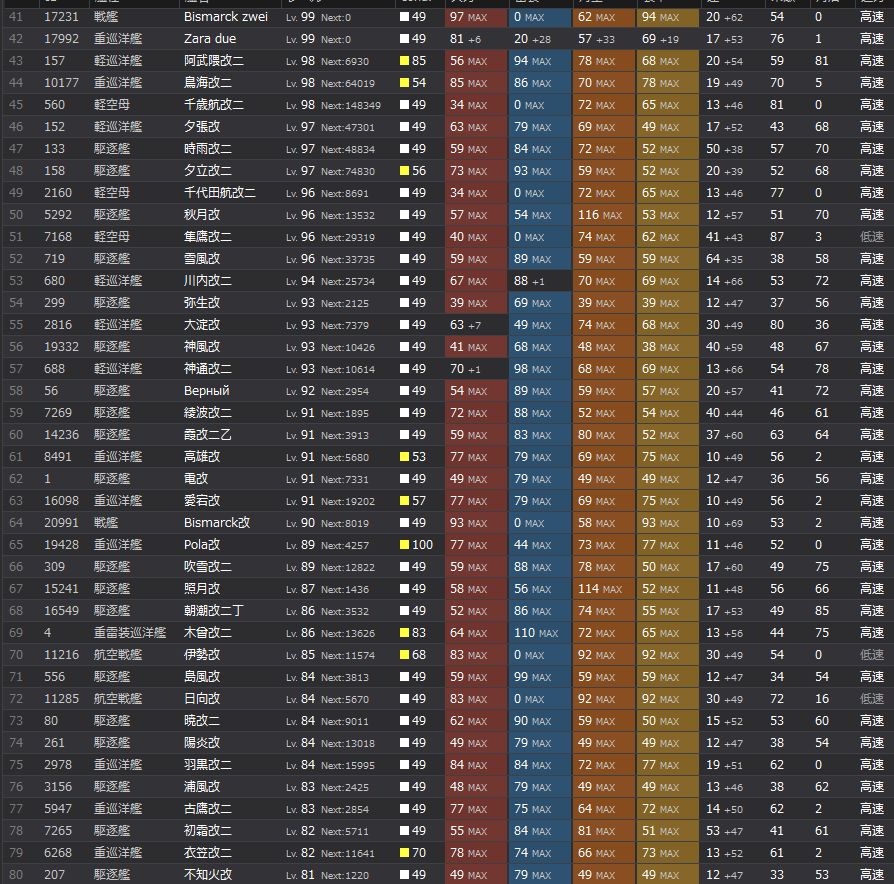Click the ship ID 19332
Image resolution: width=894 pixels, height=884 pixels.
pyautogui.click(x=61, y=347)
